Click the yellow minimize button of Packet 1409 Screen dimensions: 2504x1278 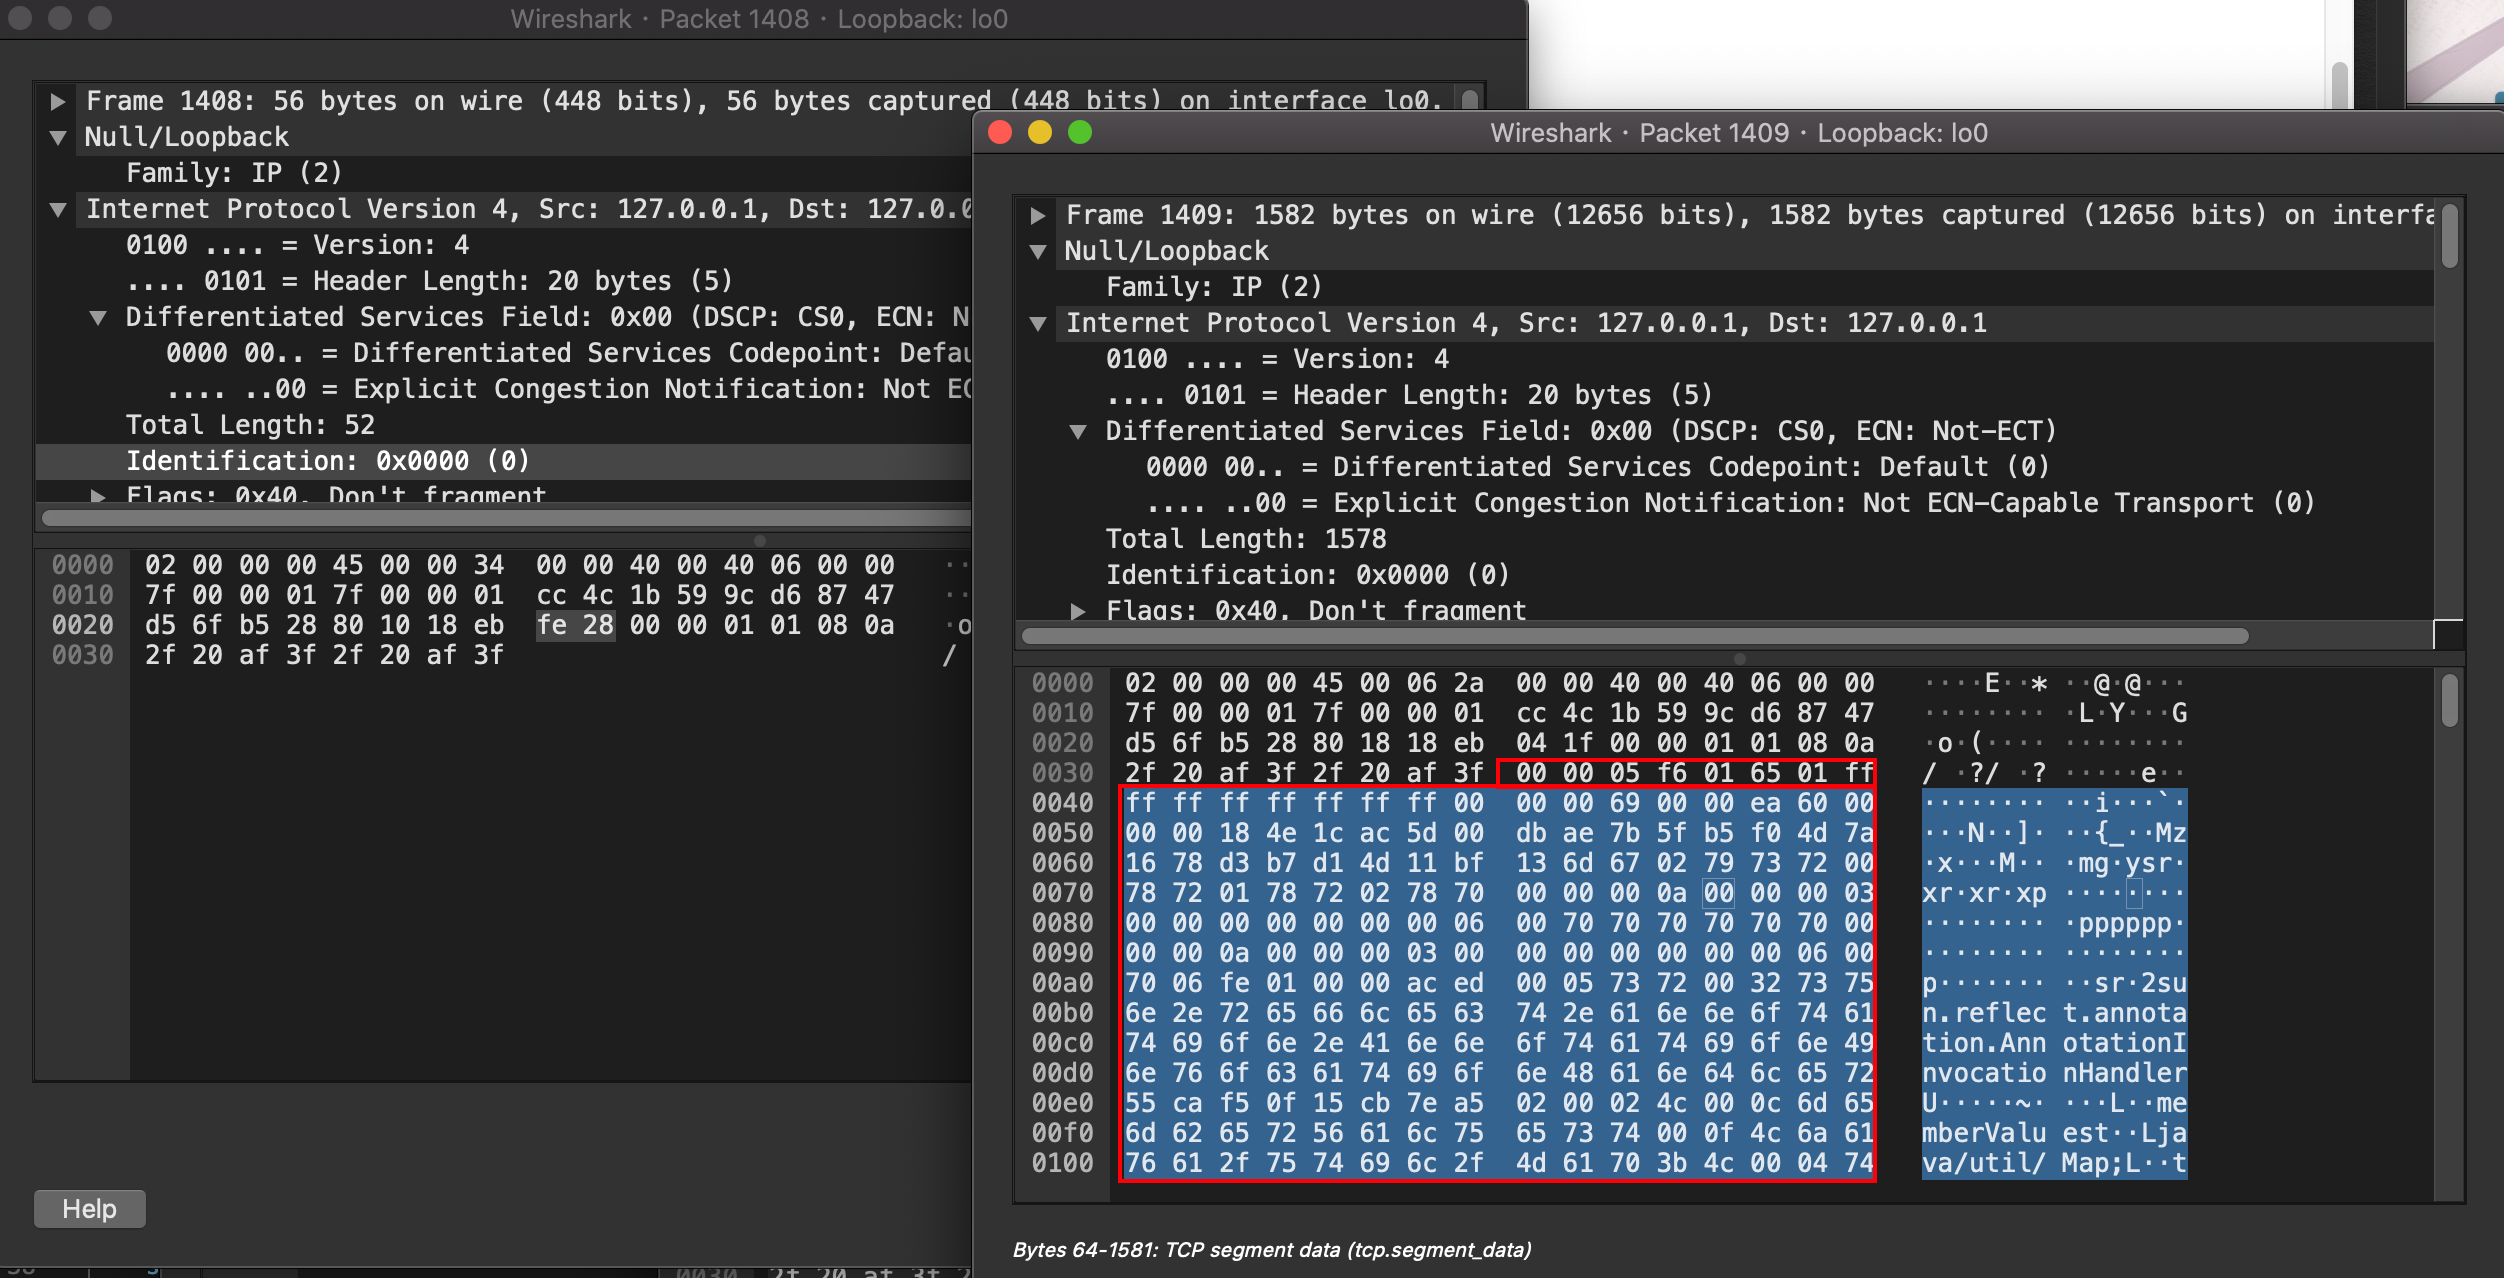click(x=1040, y=133)
